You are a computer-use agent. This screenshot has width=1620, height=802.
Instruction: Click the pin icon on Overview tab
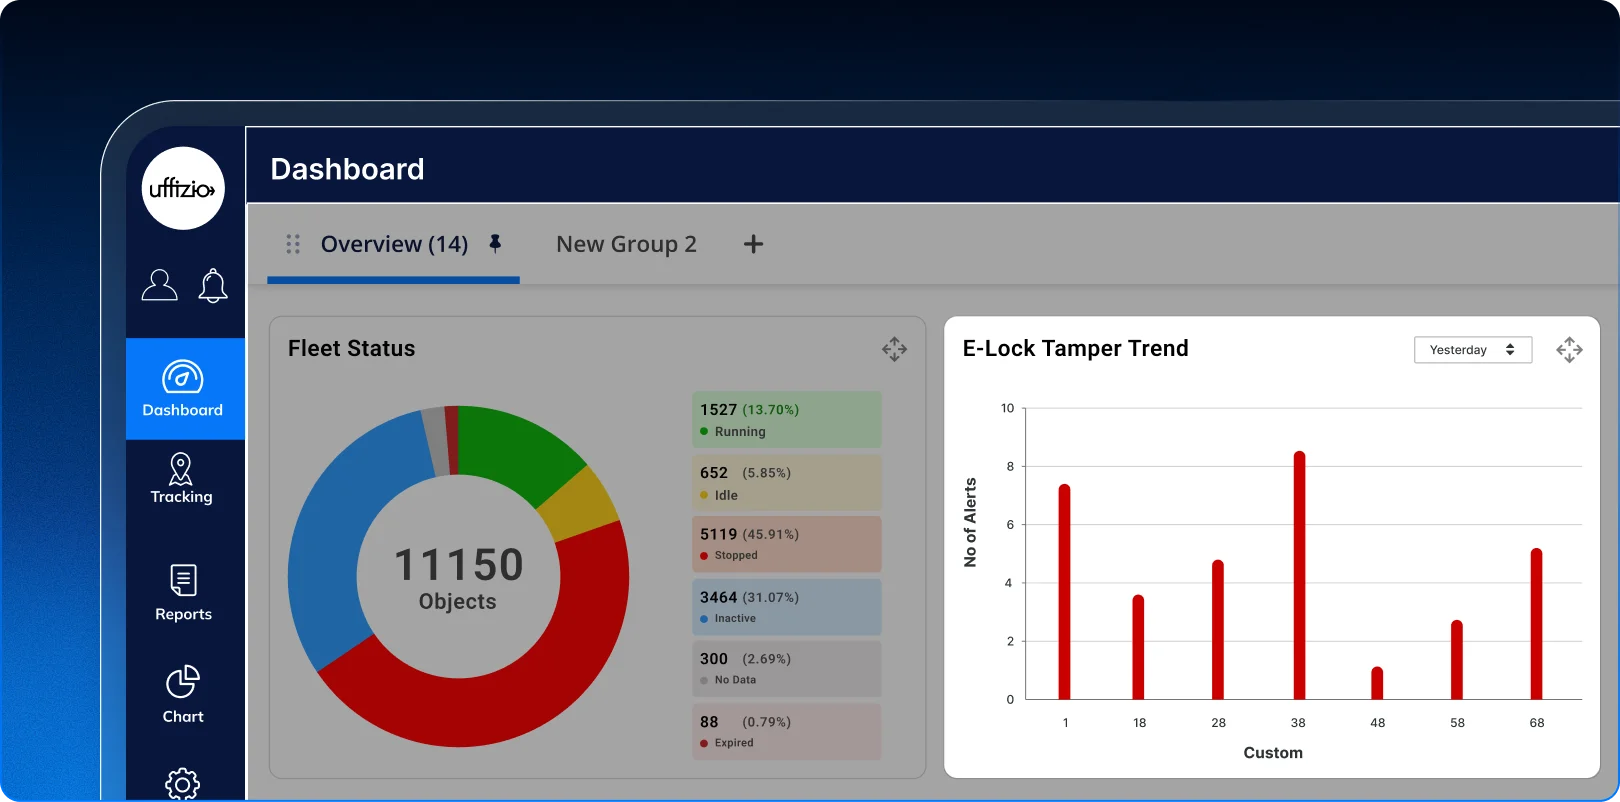coord(495,243)
